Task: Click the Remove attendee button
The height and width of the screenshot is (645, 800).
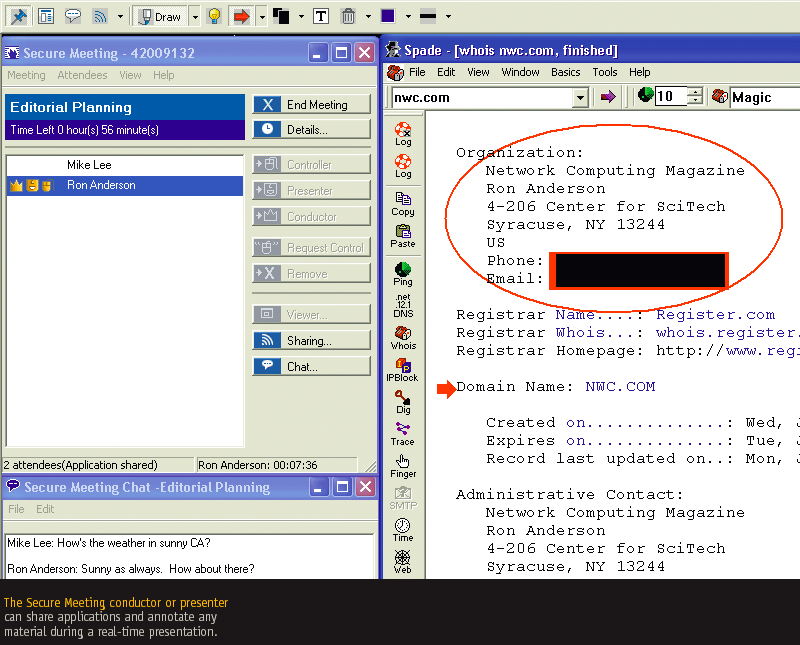Action: tap(312, 274)
